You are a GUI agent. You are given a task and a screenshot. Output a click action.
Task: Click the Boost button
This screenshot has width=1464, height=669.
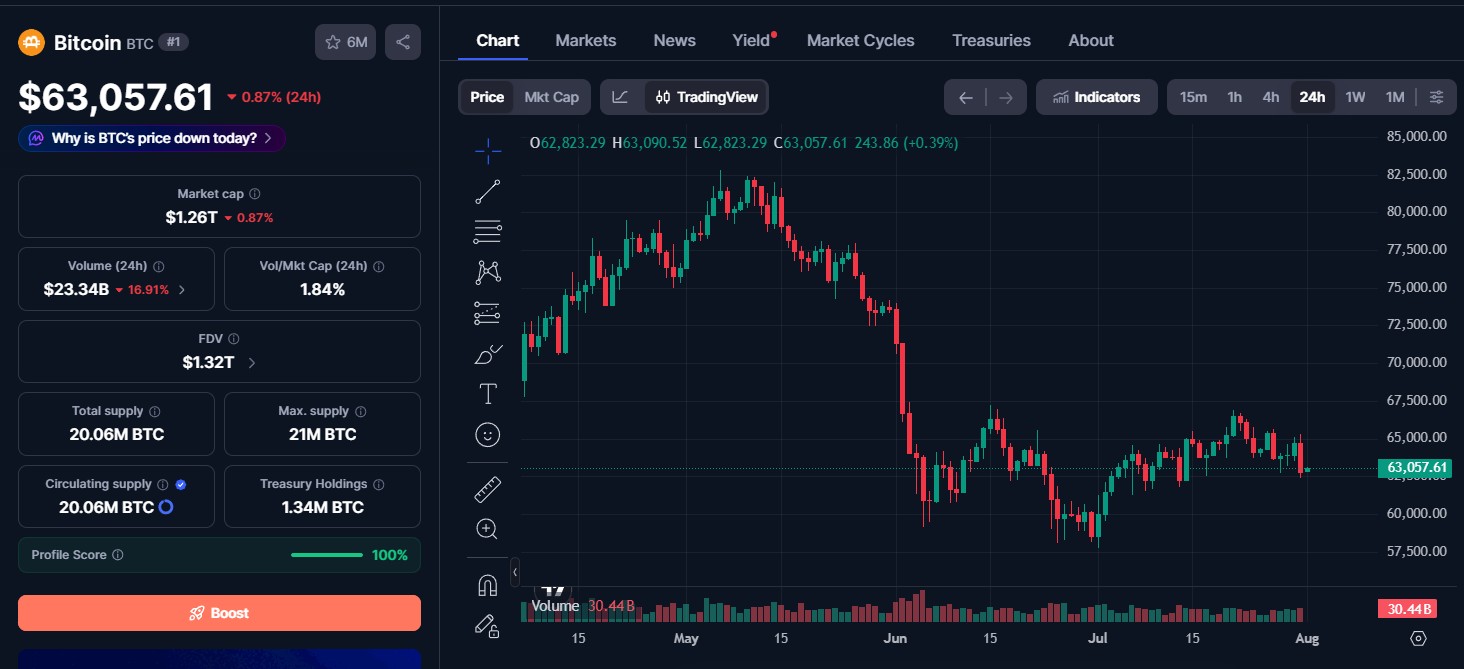[219, 613]
